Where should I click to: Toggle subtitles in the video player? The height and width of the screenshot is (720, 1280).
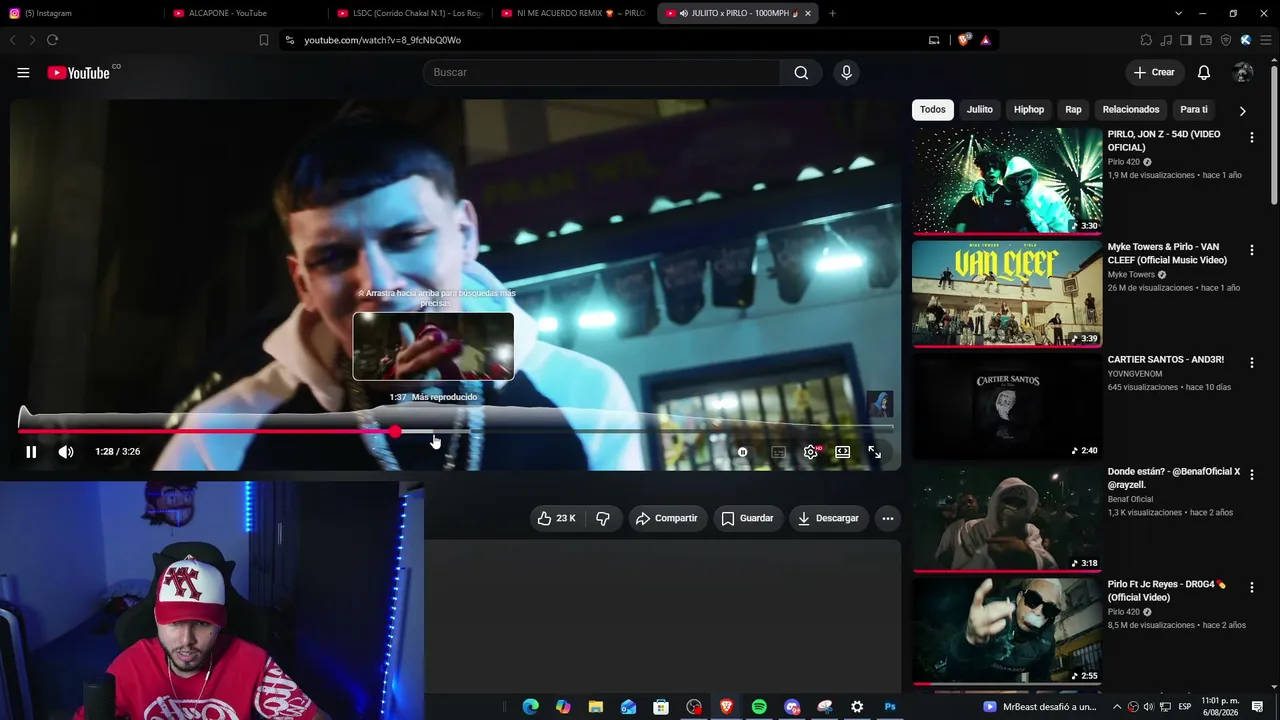tap(778, 452)
